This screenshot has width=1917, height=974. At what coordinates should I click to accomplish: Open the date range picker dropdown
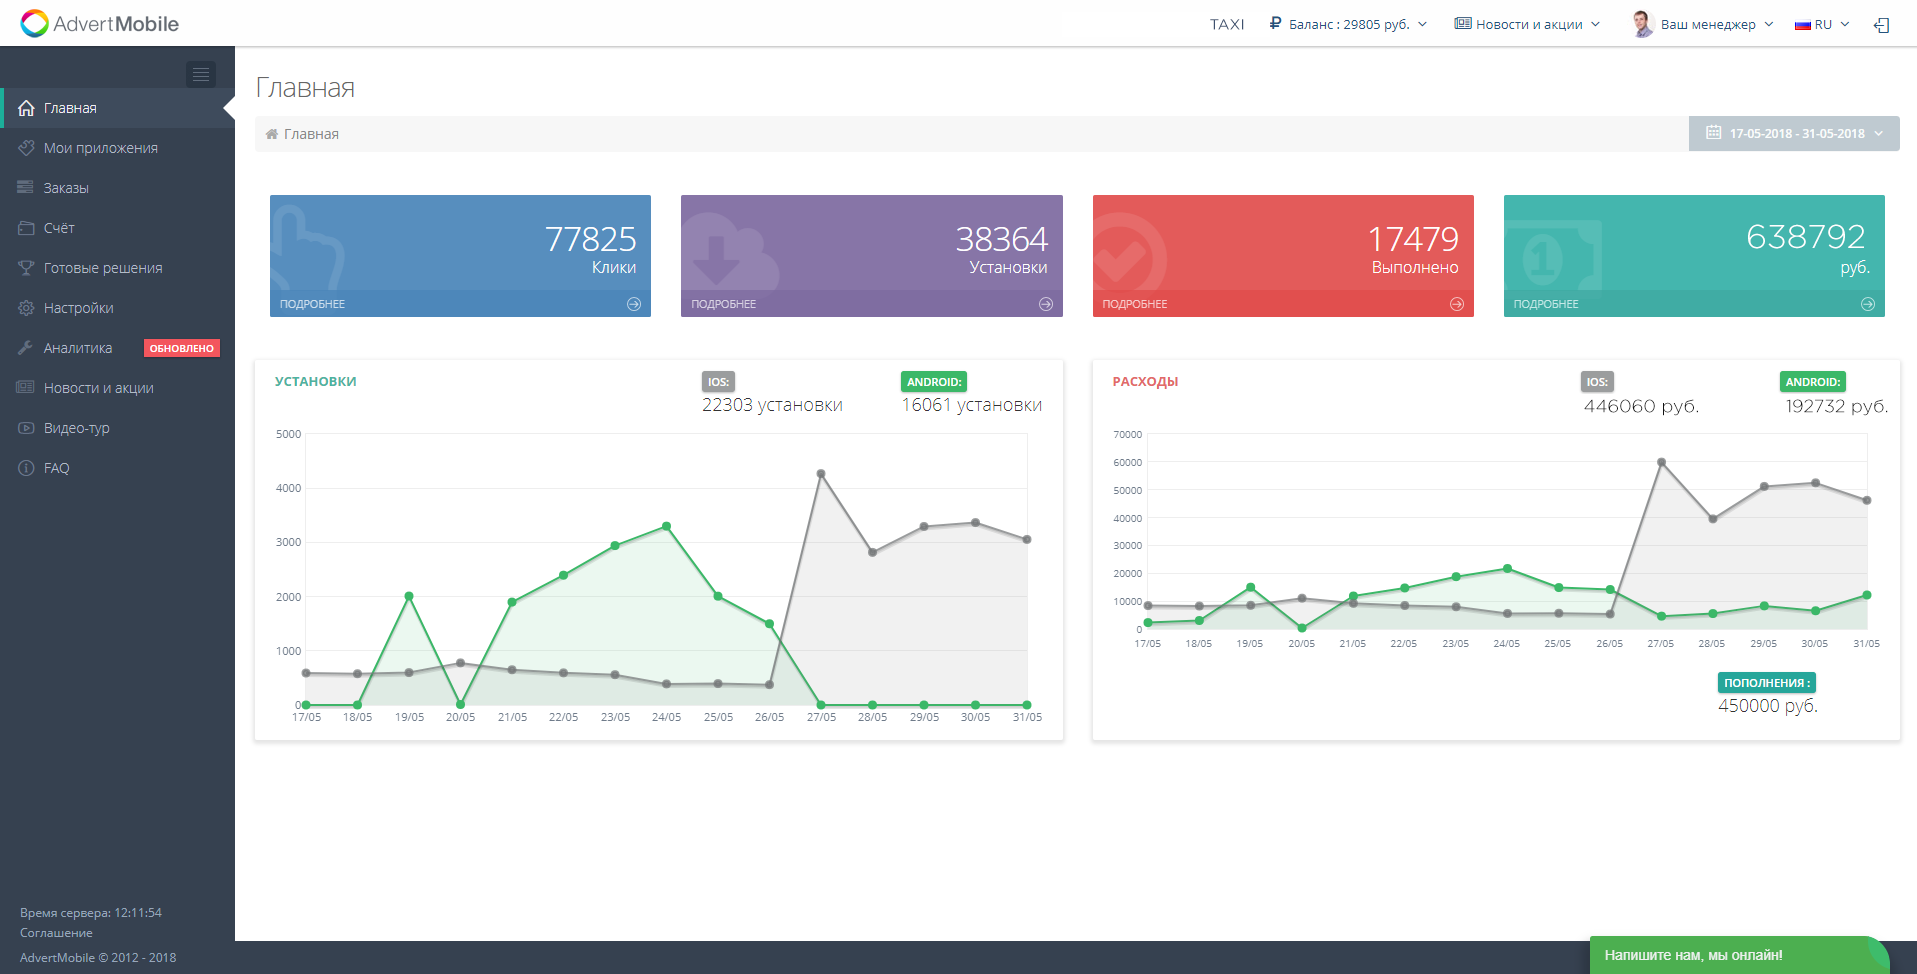pos(1794,134)
